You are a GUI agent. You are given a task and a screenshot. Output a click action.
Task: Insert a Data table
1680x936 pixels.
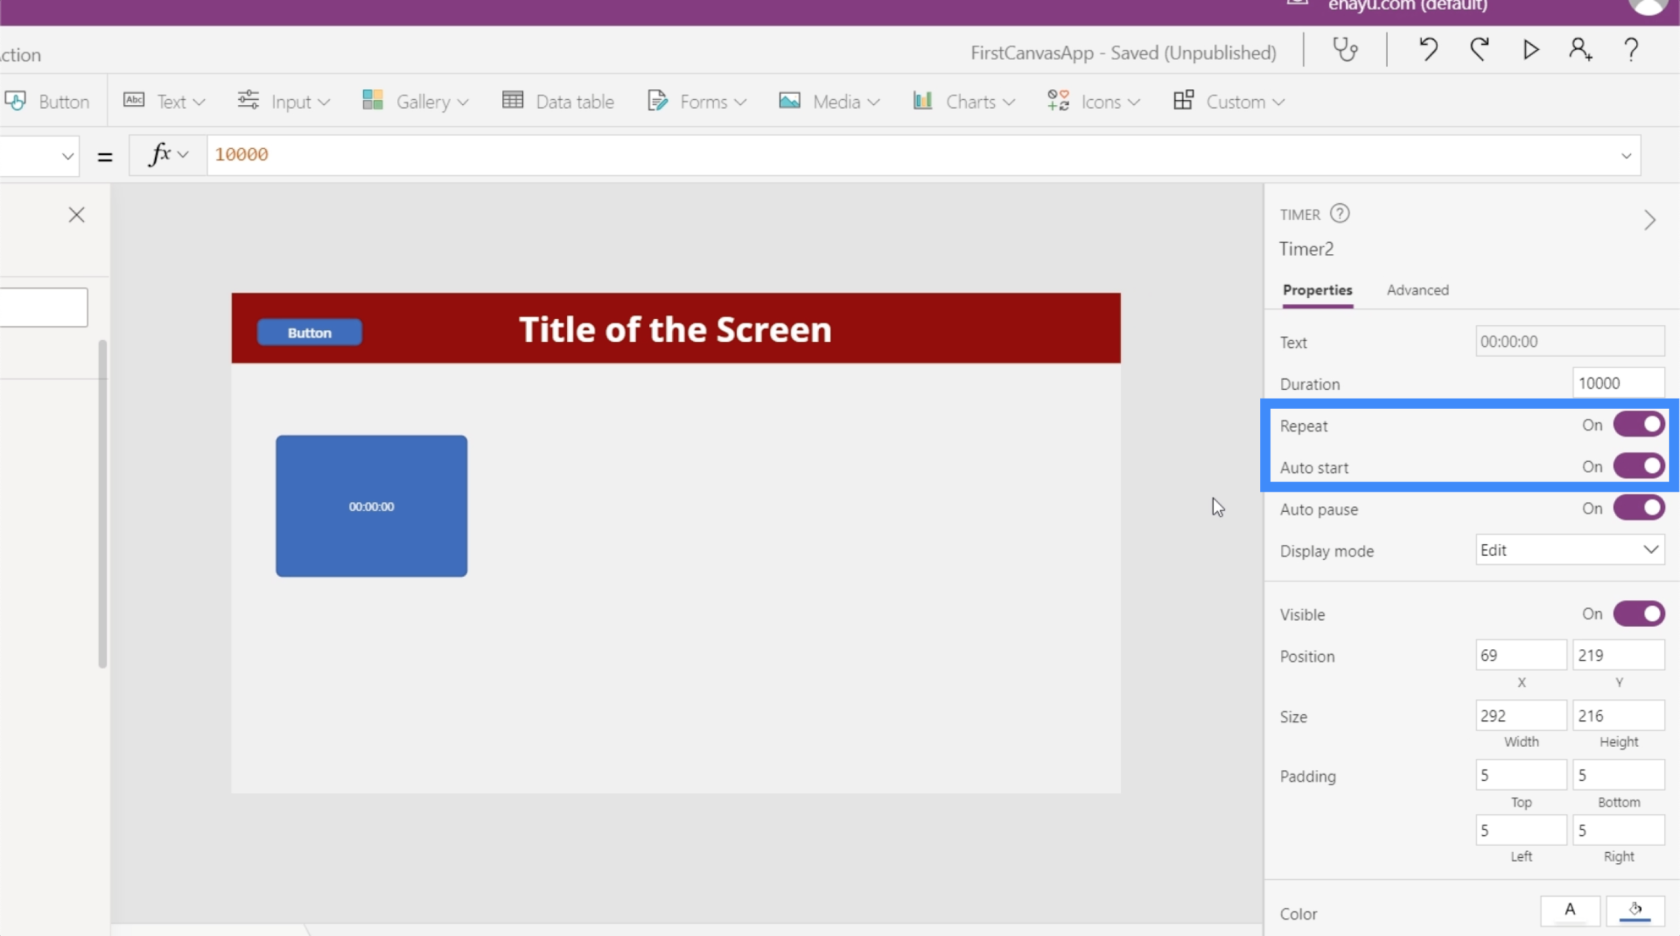coord(558,101)
